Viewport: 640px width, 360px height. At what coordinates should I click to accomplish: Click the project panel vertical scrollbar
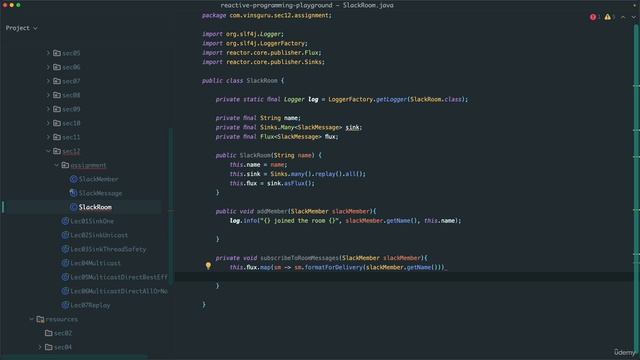[171, 206]
